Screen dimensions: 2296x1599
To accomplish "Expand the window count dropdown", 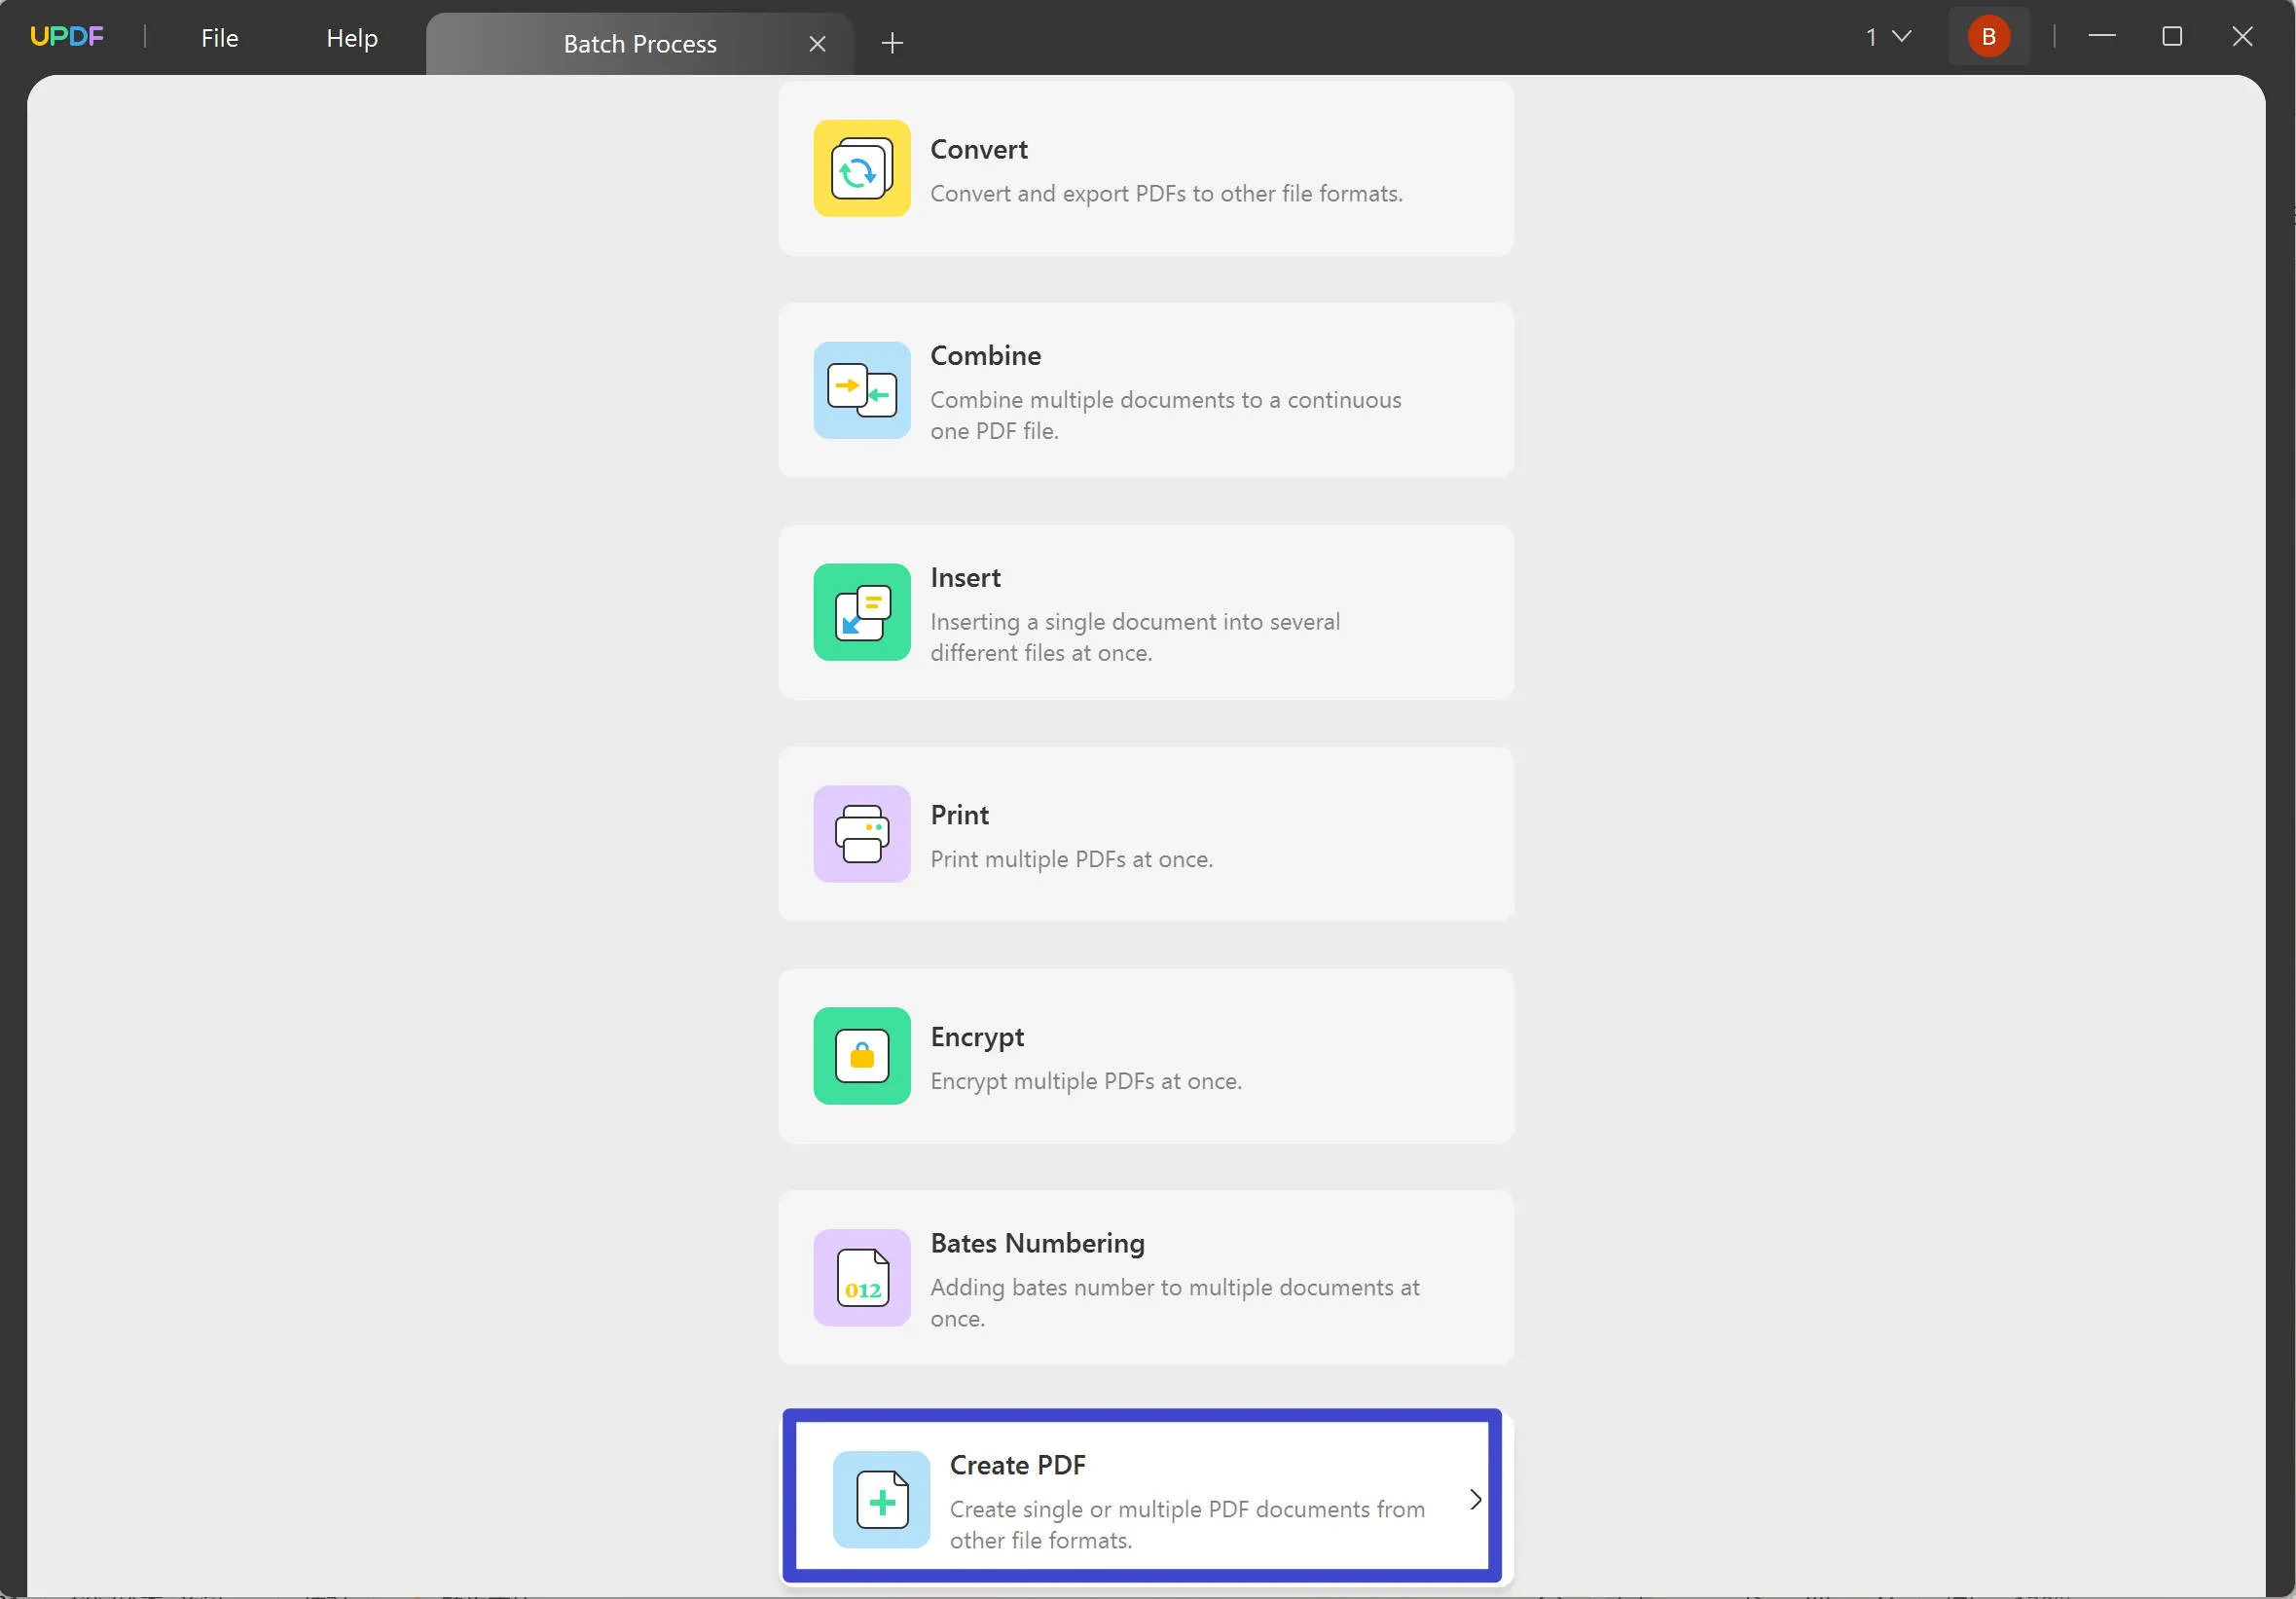I will [x=1888, y=37].
